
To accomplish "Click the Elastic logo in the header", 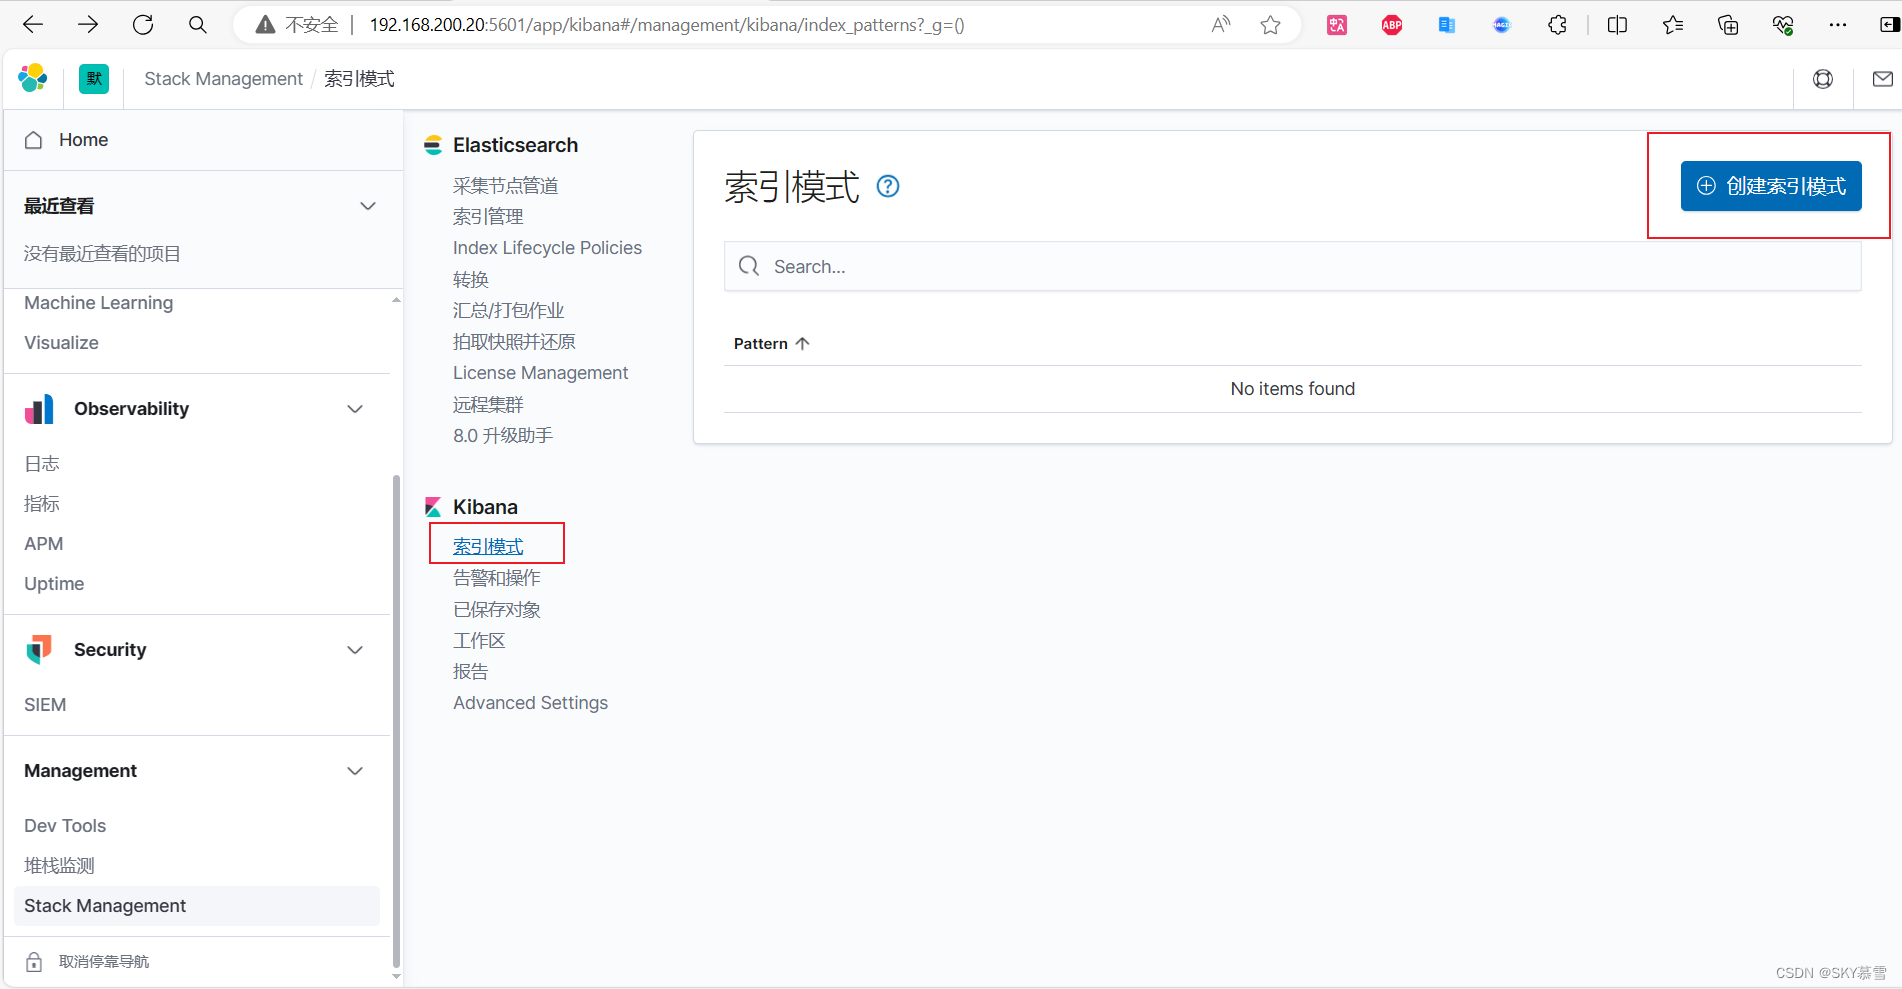I will pyautogui.click(x=33, y=78).
